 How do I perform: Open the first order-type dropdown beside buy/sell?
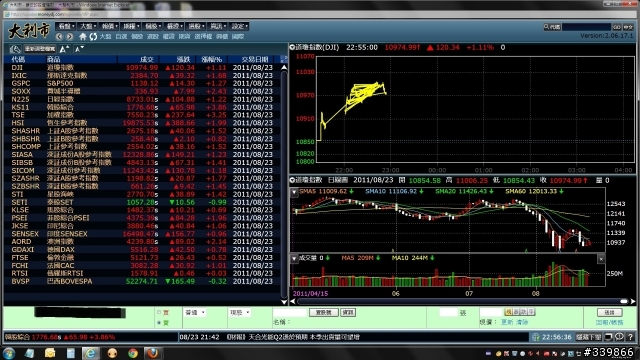(195, 313)
